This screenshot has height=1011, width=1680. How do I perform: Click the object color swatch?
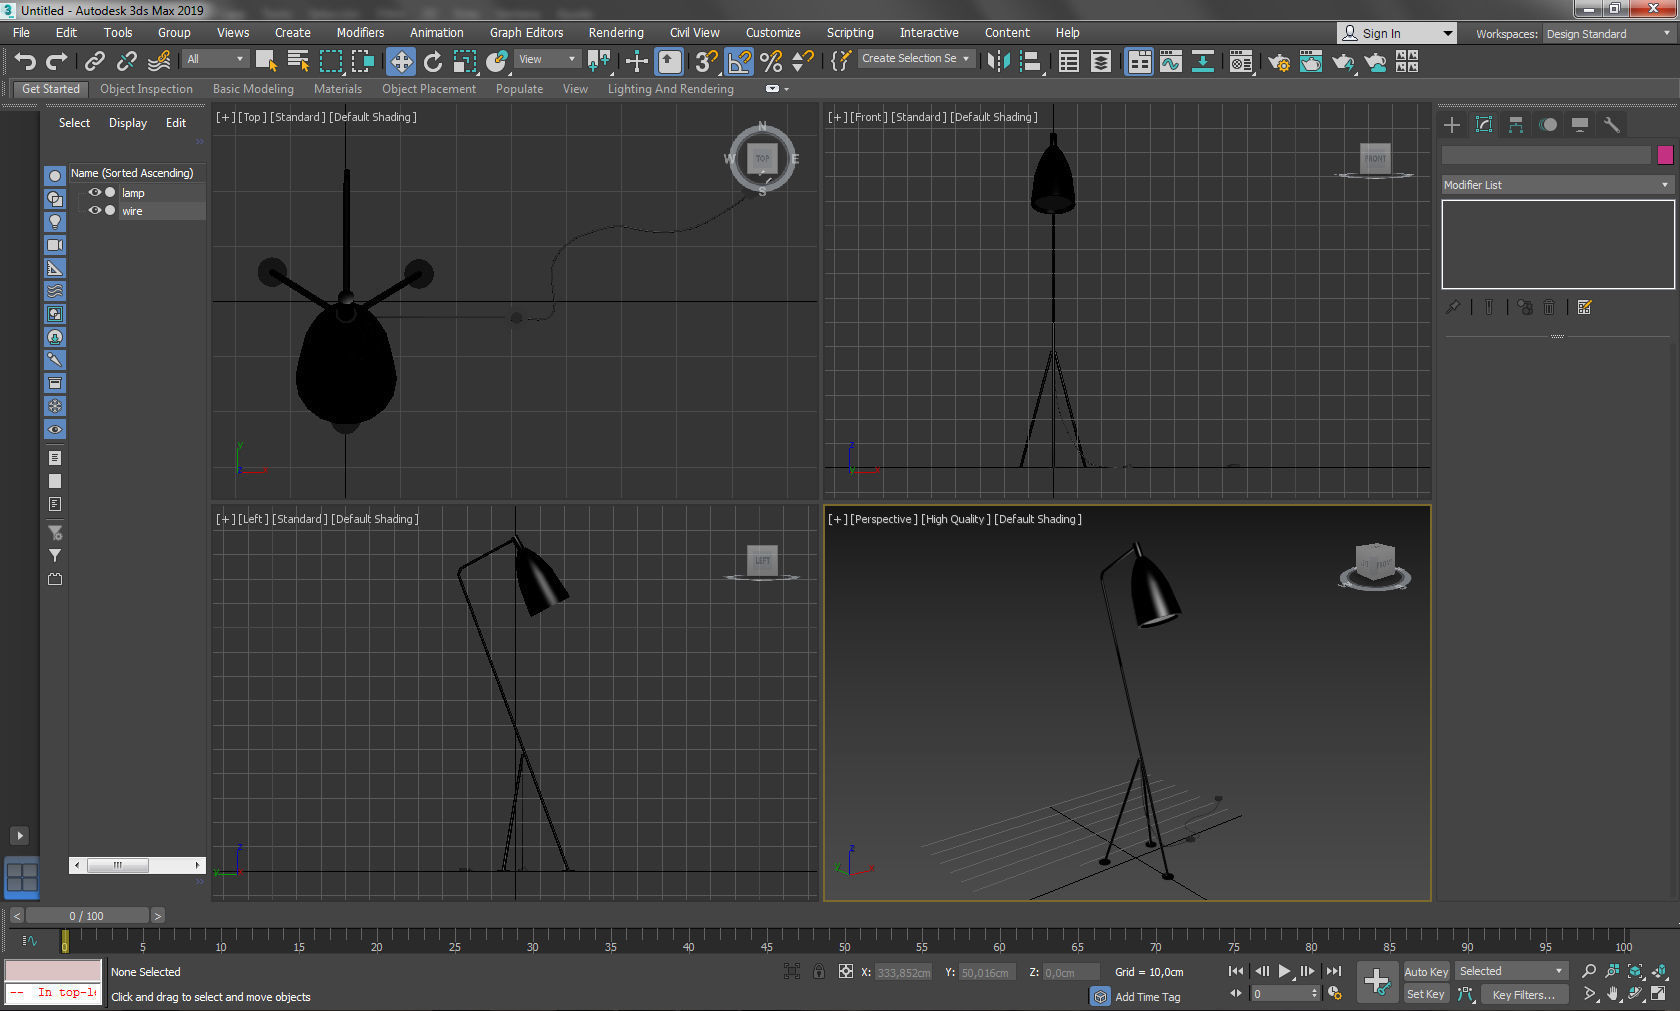(1665, 155)
